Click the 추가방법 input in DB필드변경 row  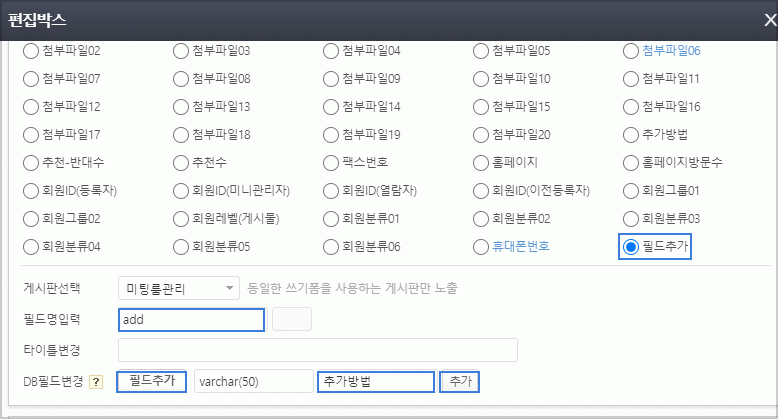(x=375, y=382)
